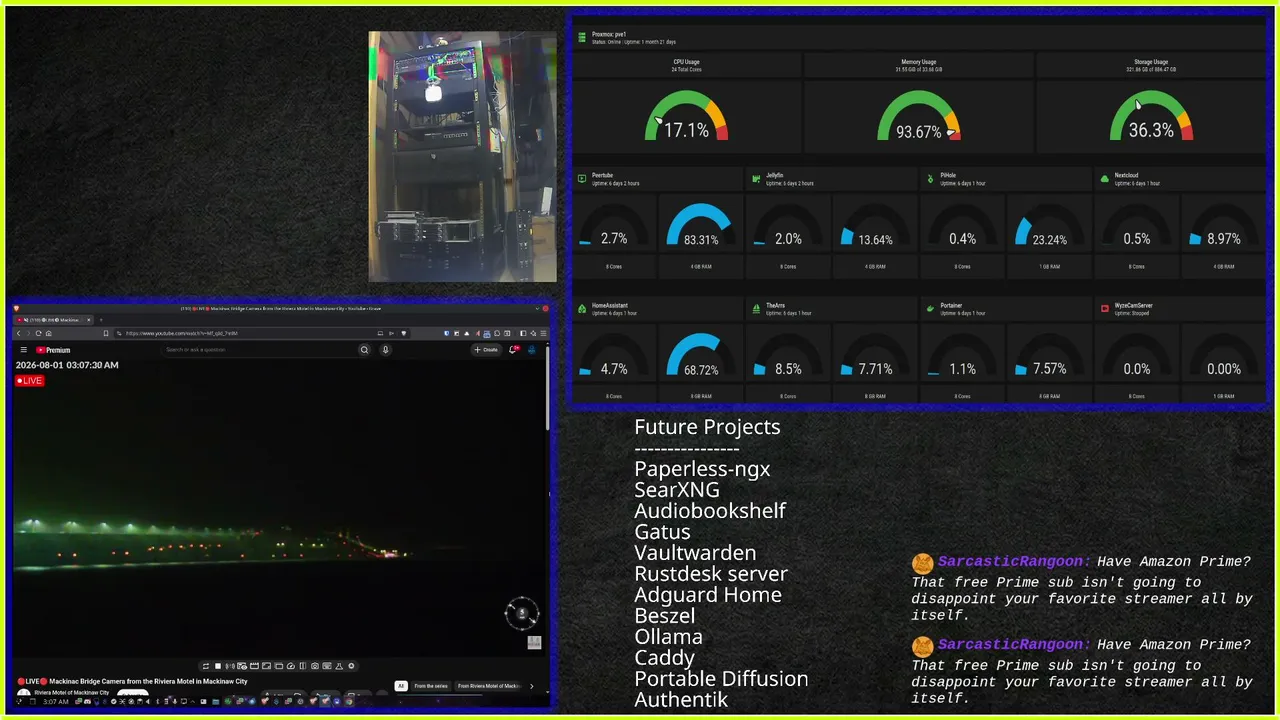Click the "Future Projects" heading
The width and height of the screenshot is (1280, 720).
tap(707, 427)
